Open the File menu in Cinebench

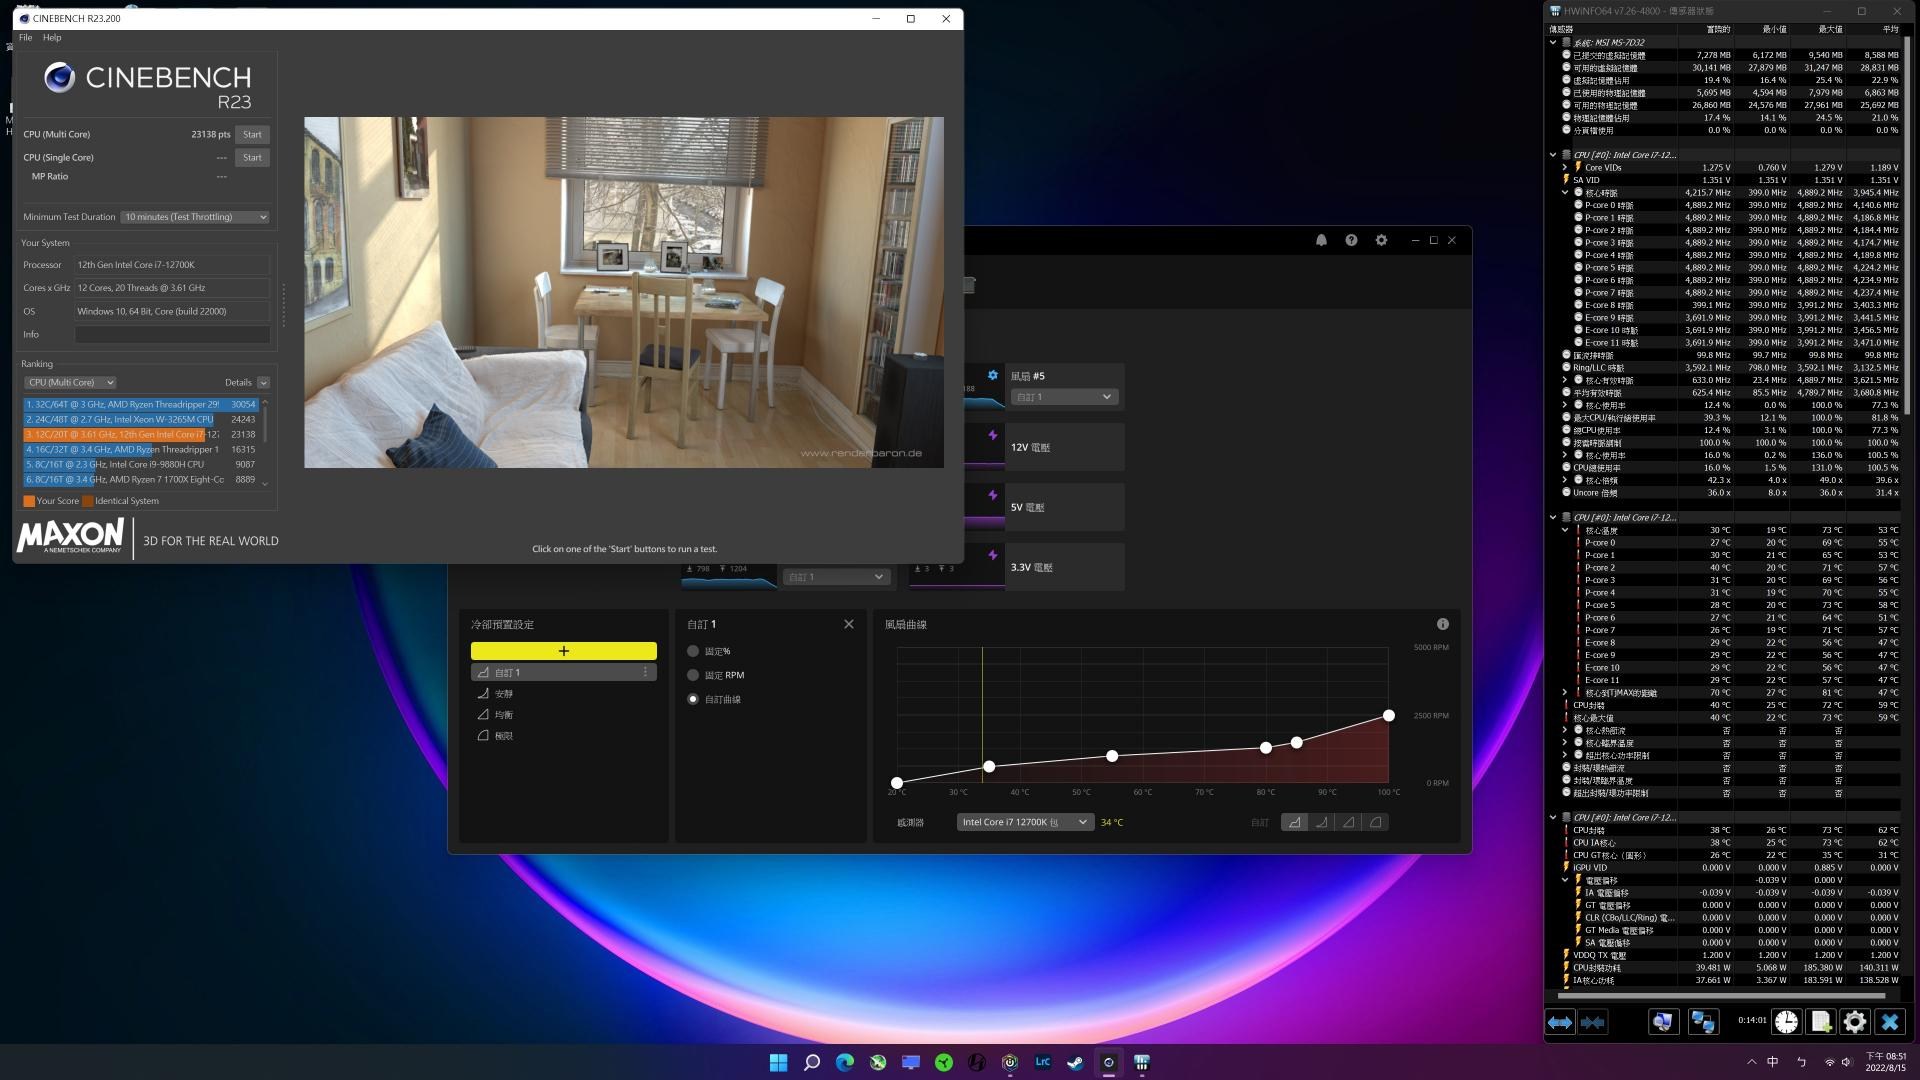pos(25,38)
